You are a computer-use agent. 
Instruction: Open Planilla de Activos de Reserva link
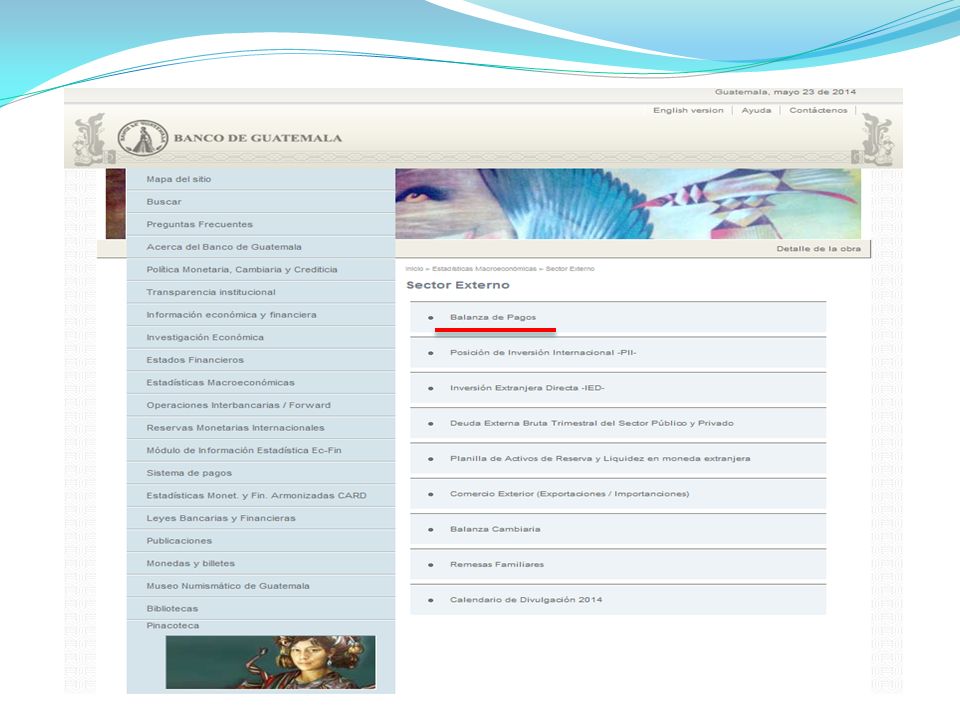click(600, 459)
